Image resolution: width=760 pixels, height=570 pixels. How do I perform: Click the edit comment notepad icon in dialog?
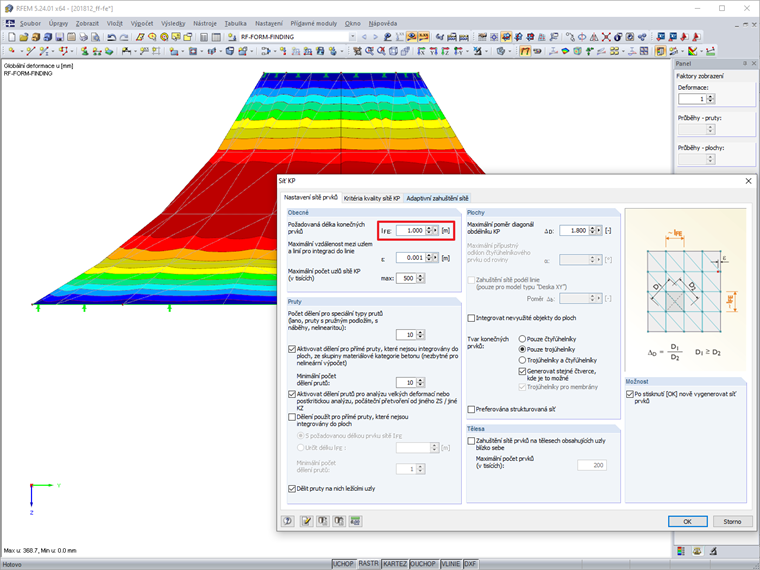[306, 521]
